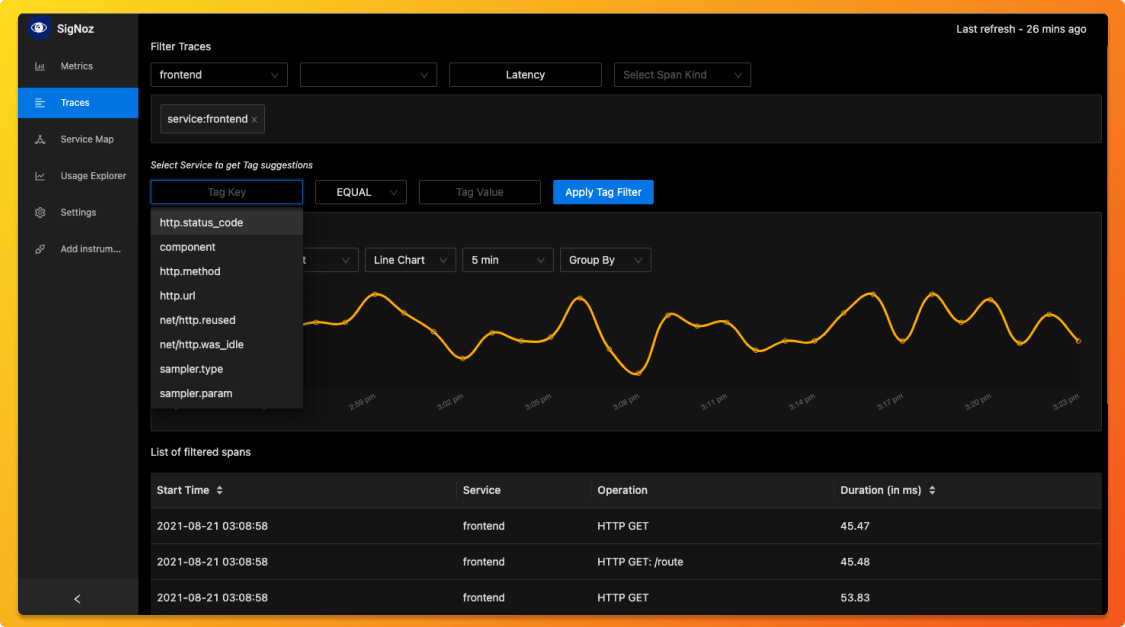This screenshot has width=1125, height=627.
Task: Select http.method tag suggestion
Action: pyautogui.click(x=227, y=271)
